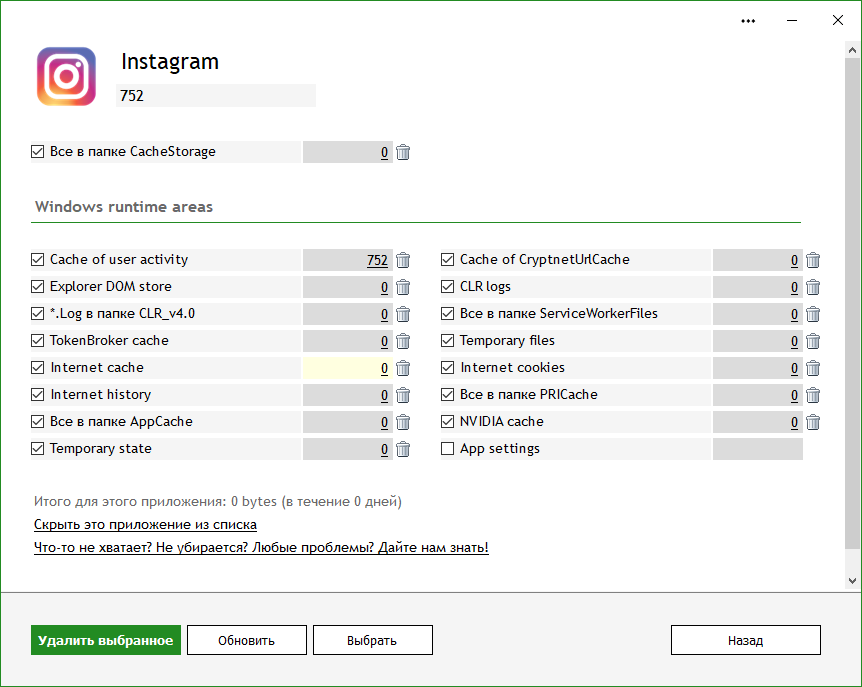
Task: Click the scrollbar down arrow
Action: 852,580
